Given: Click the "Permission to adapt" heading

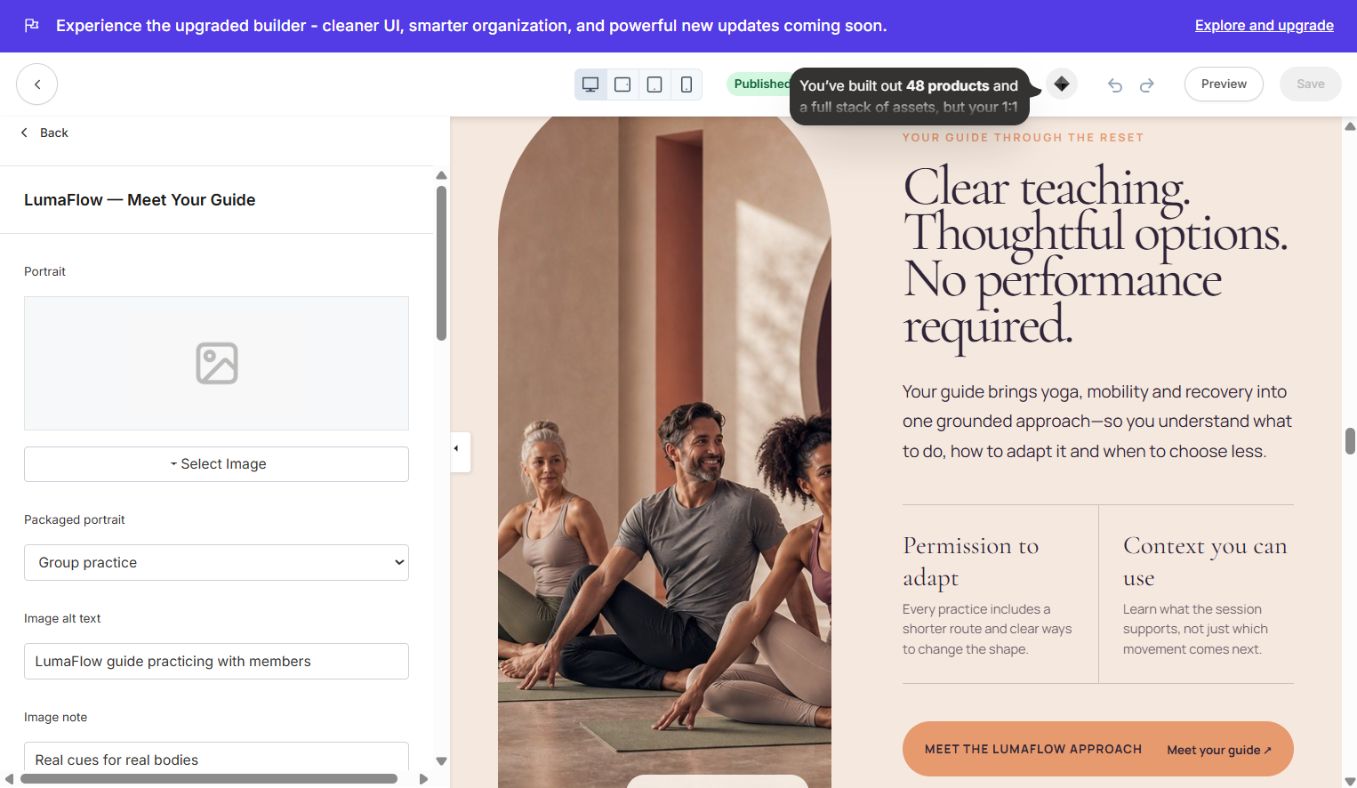Looking at the screenshot, I should [971, 561].
